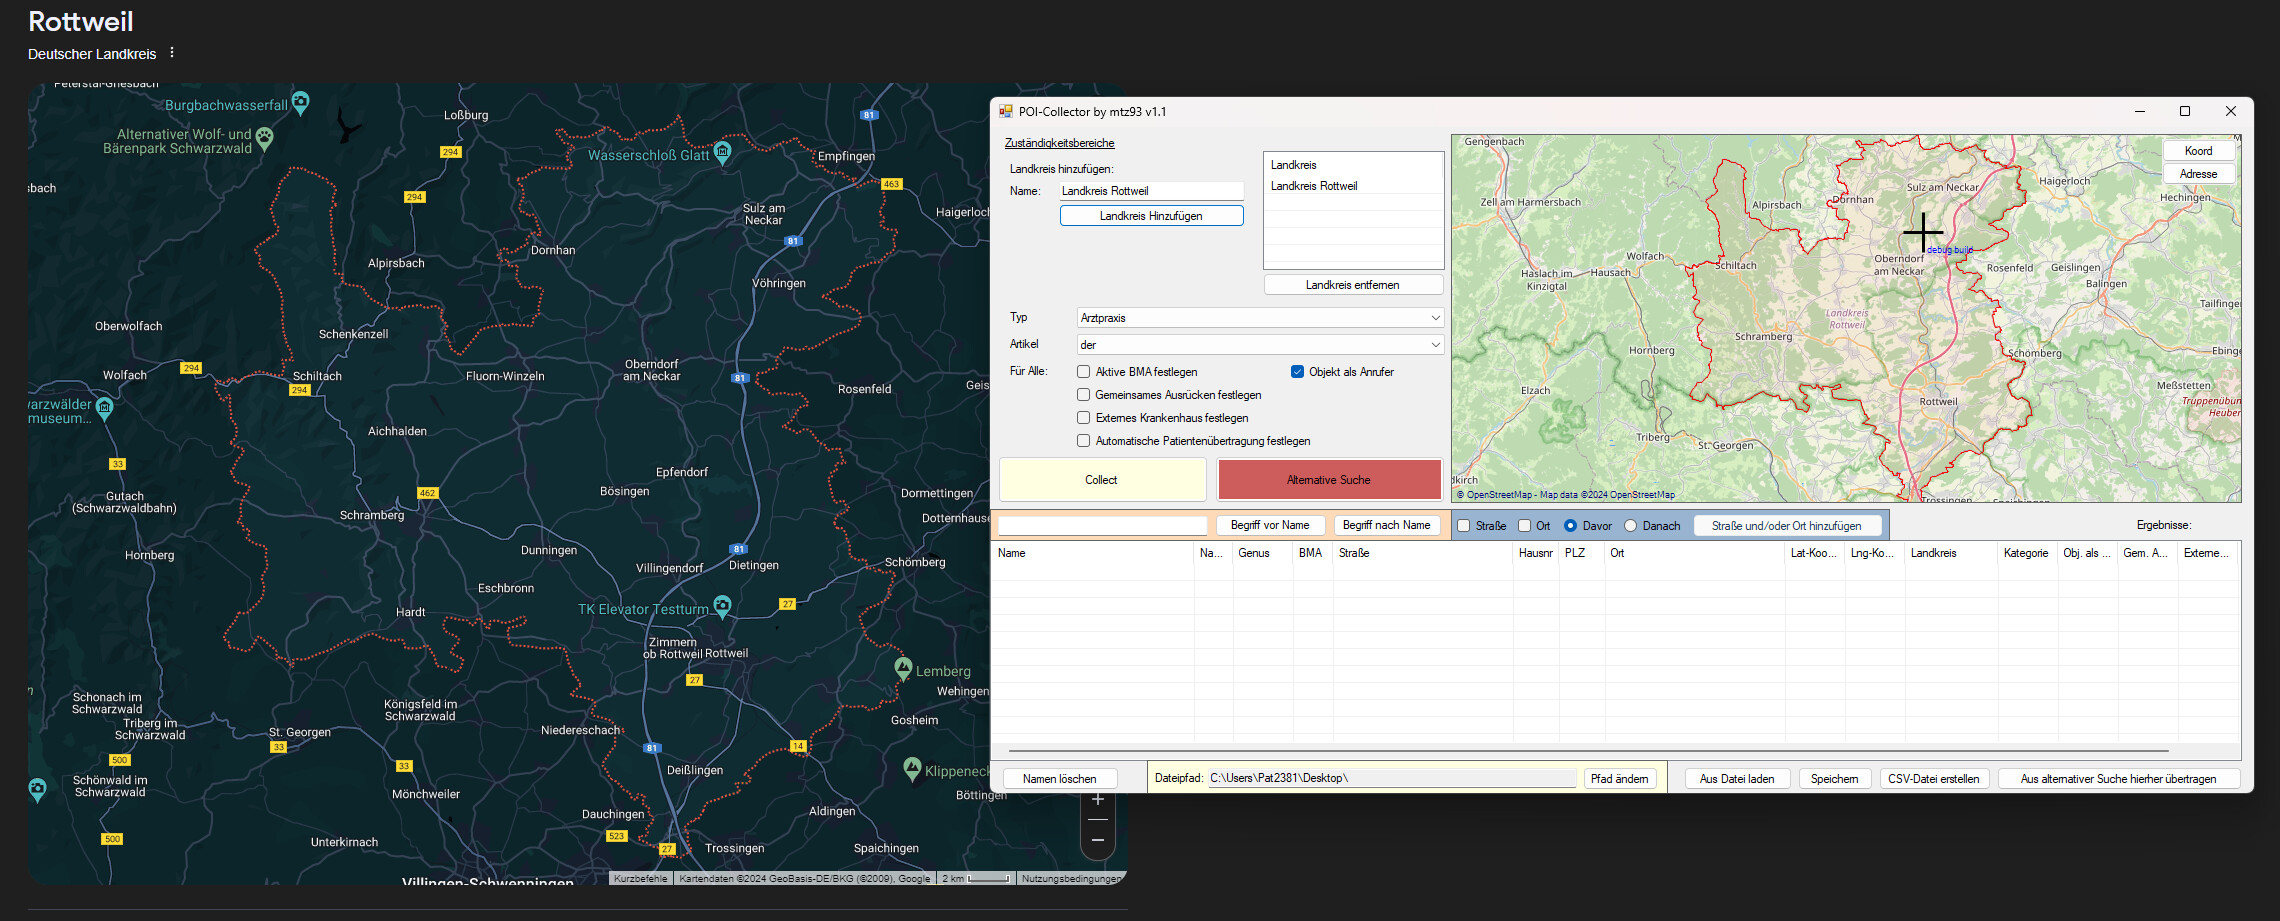Click the Dateipfad text field
This screenshot has width=2280, height=921.
coord(1392,778)
